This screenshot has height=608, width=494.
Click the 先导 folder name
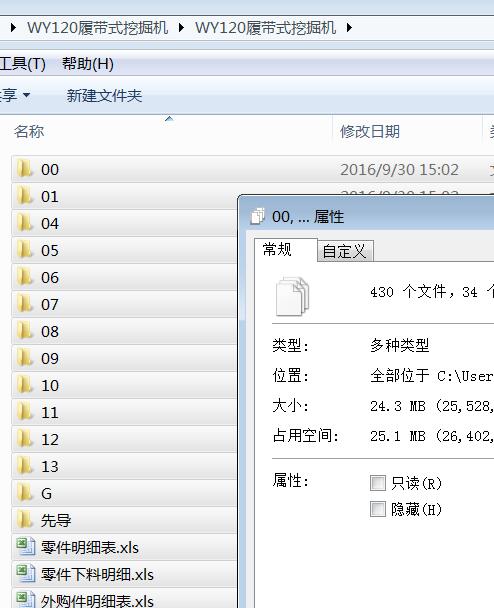click(x=56, y=520)
